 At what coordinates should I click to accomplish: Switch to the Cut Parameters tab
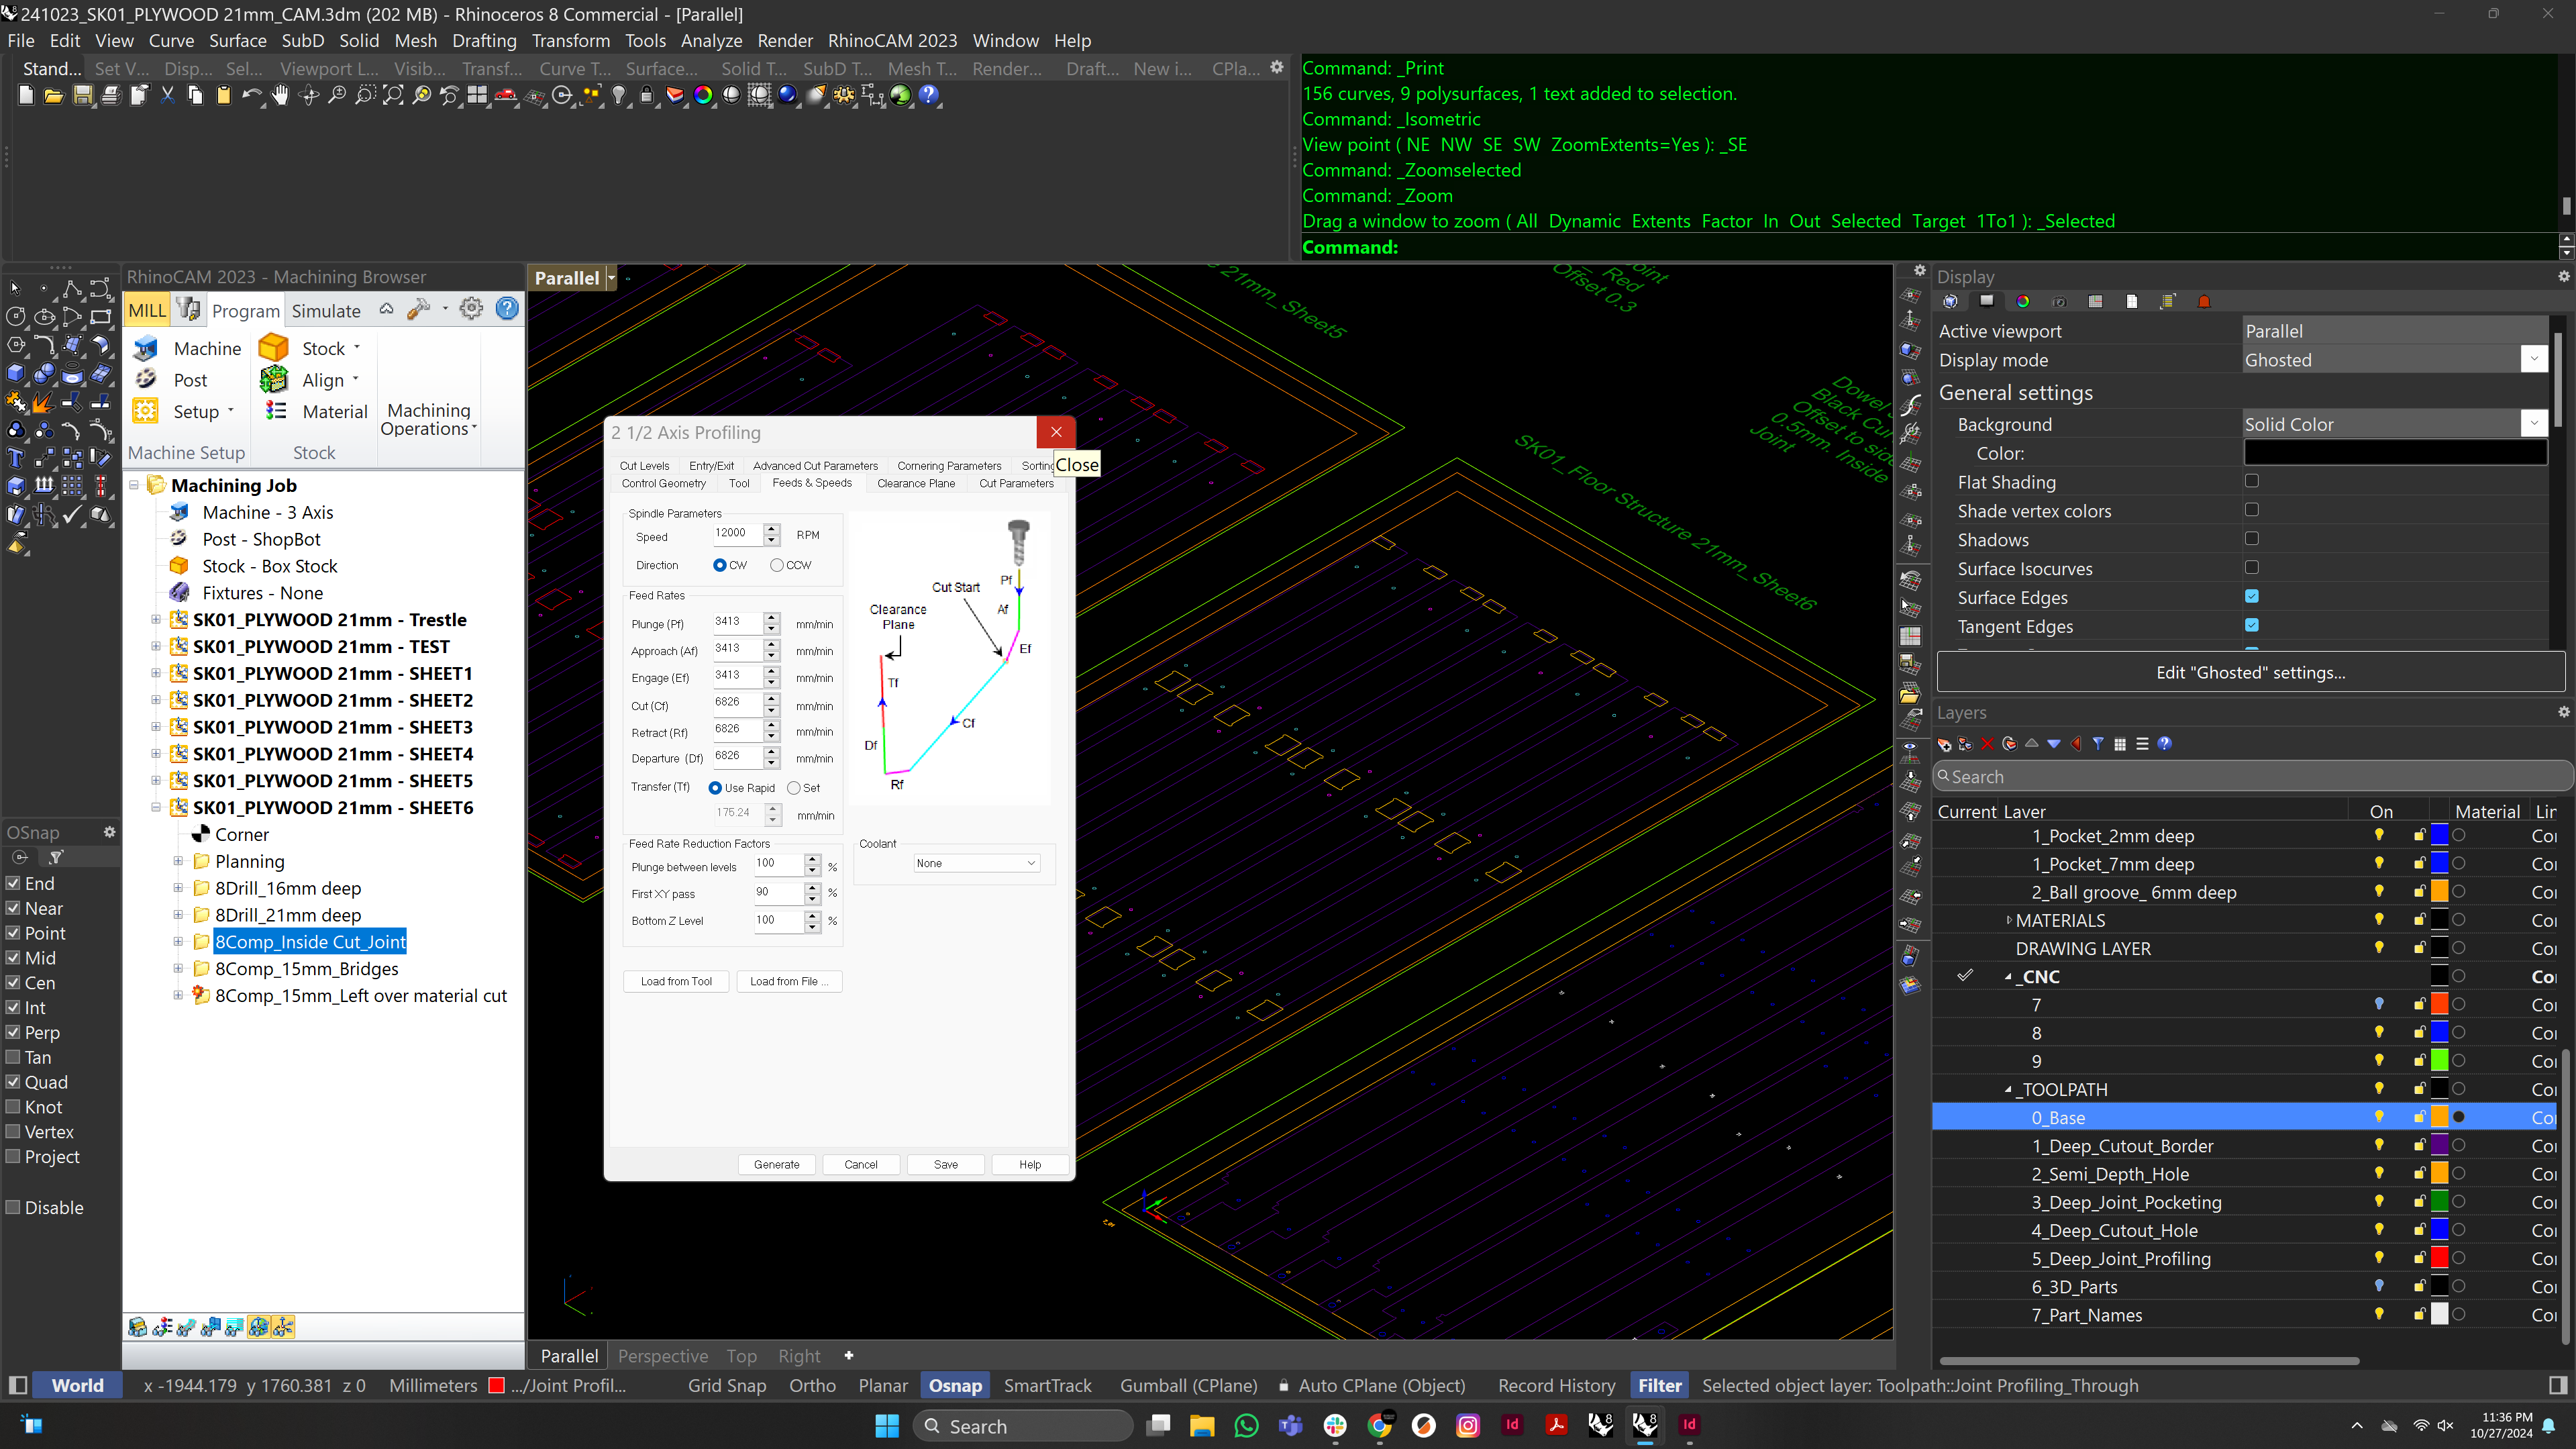tap(1015, 483)
